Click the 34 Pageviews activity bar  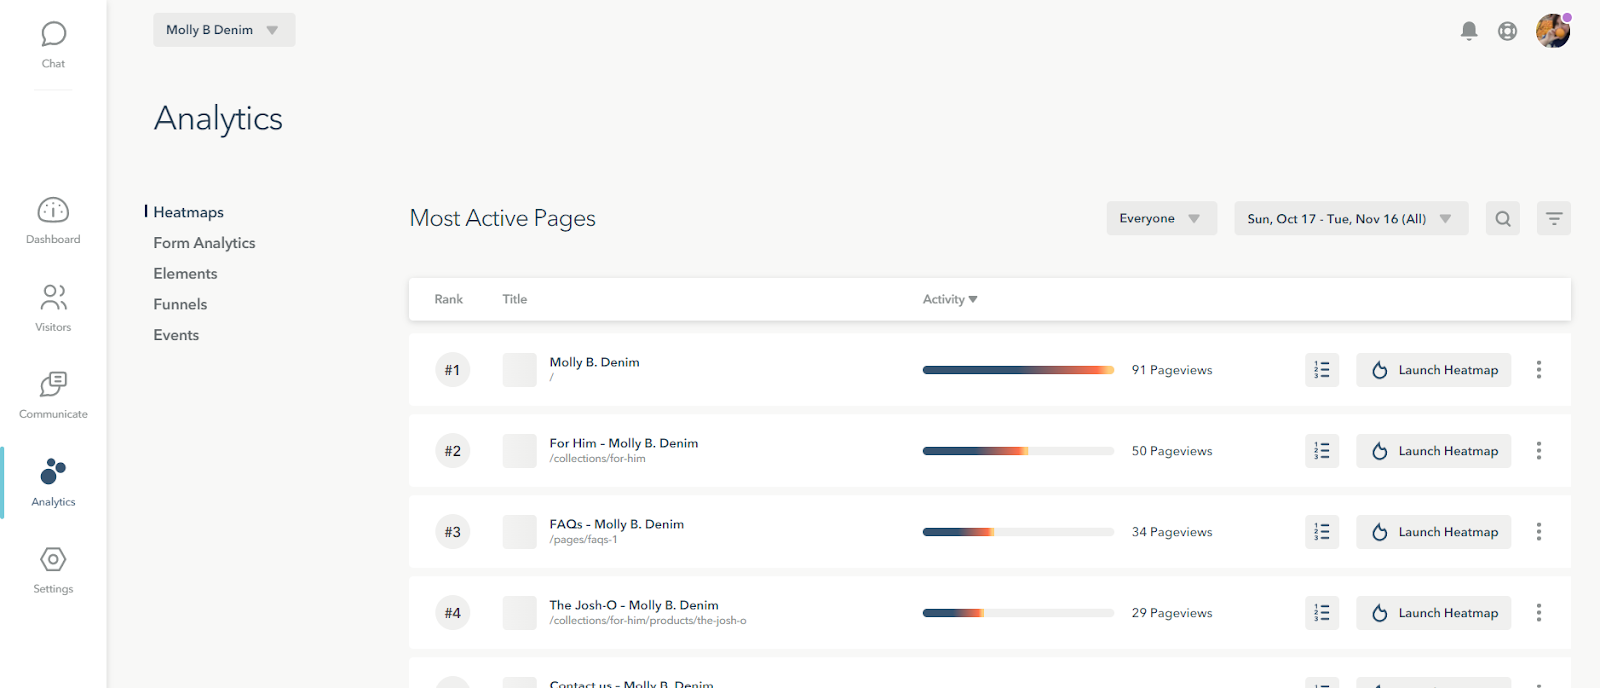point(1018,532)
